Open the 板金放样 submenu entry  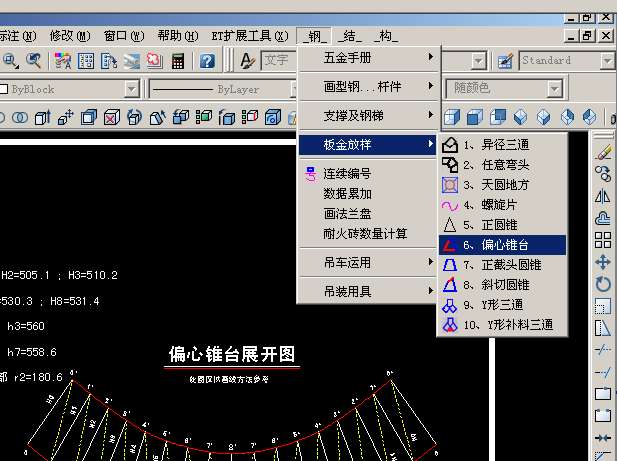click(x=368, y=145)
